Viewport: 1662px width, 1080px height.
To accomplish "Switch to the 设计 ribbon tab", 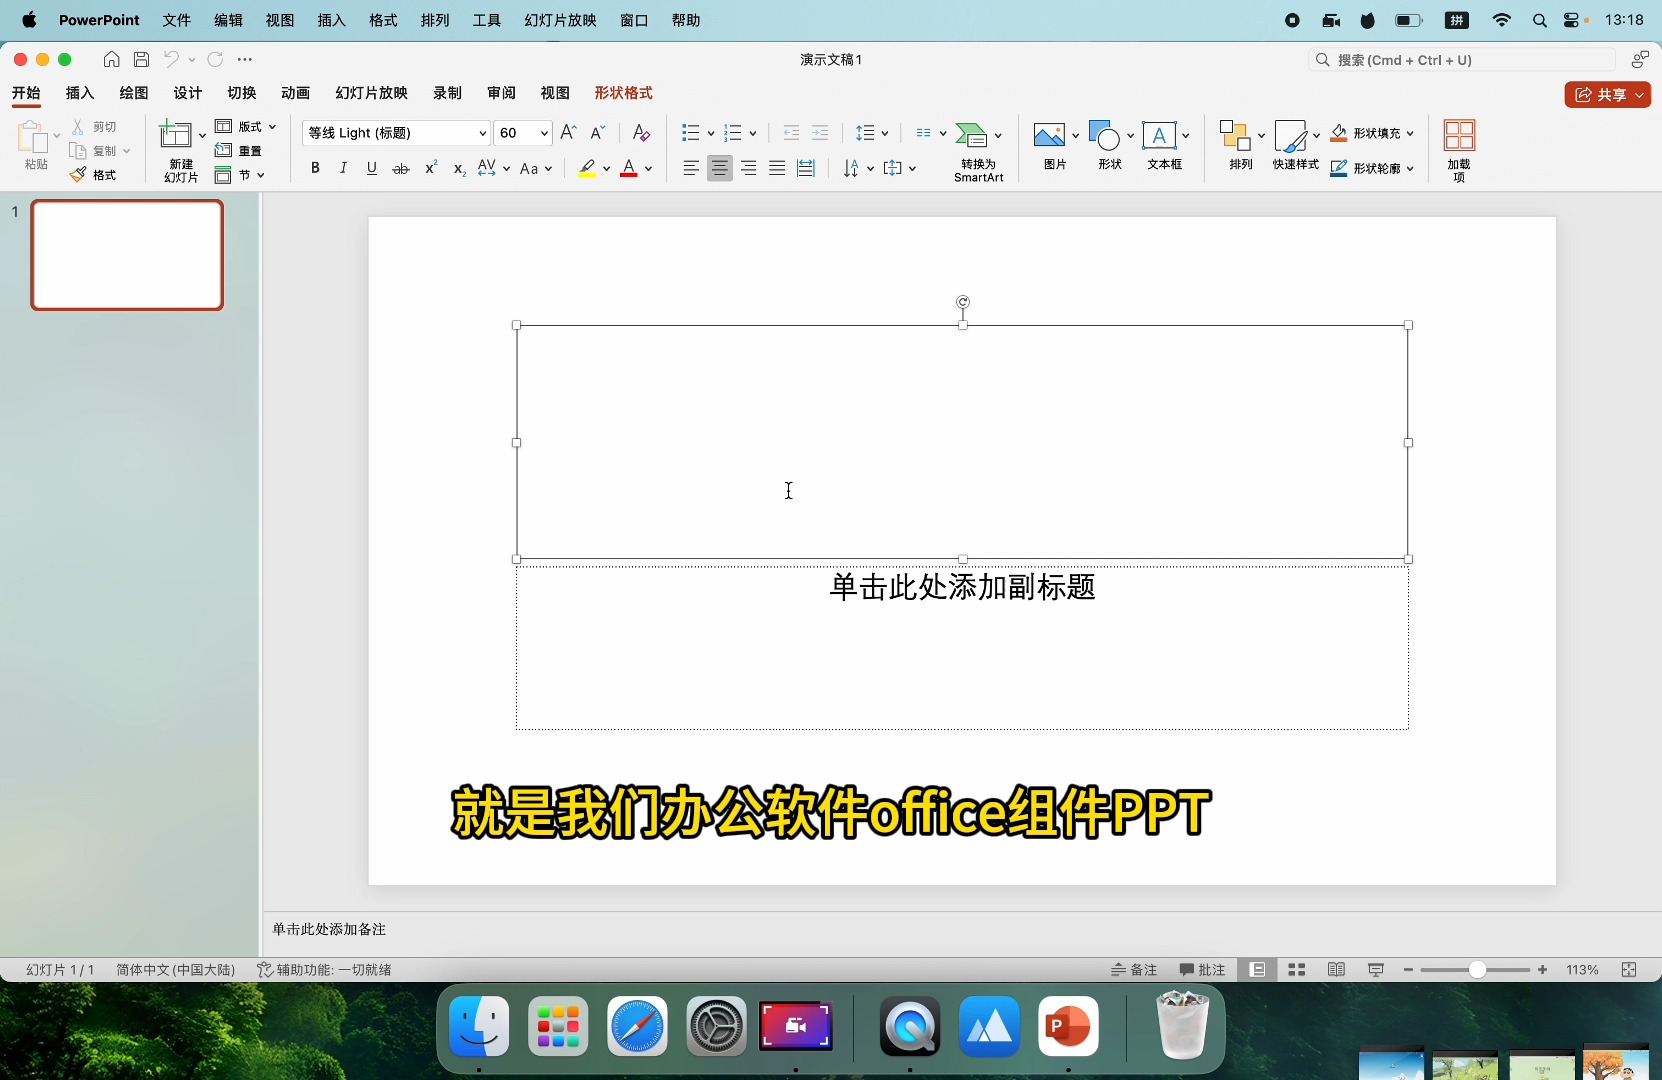I will (187, 92).
